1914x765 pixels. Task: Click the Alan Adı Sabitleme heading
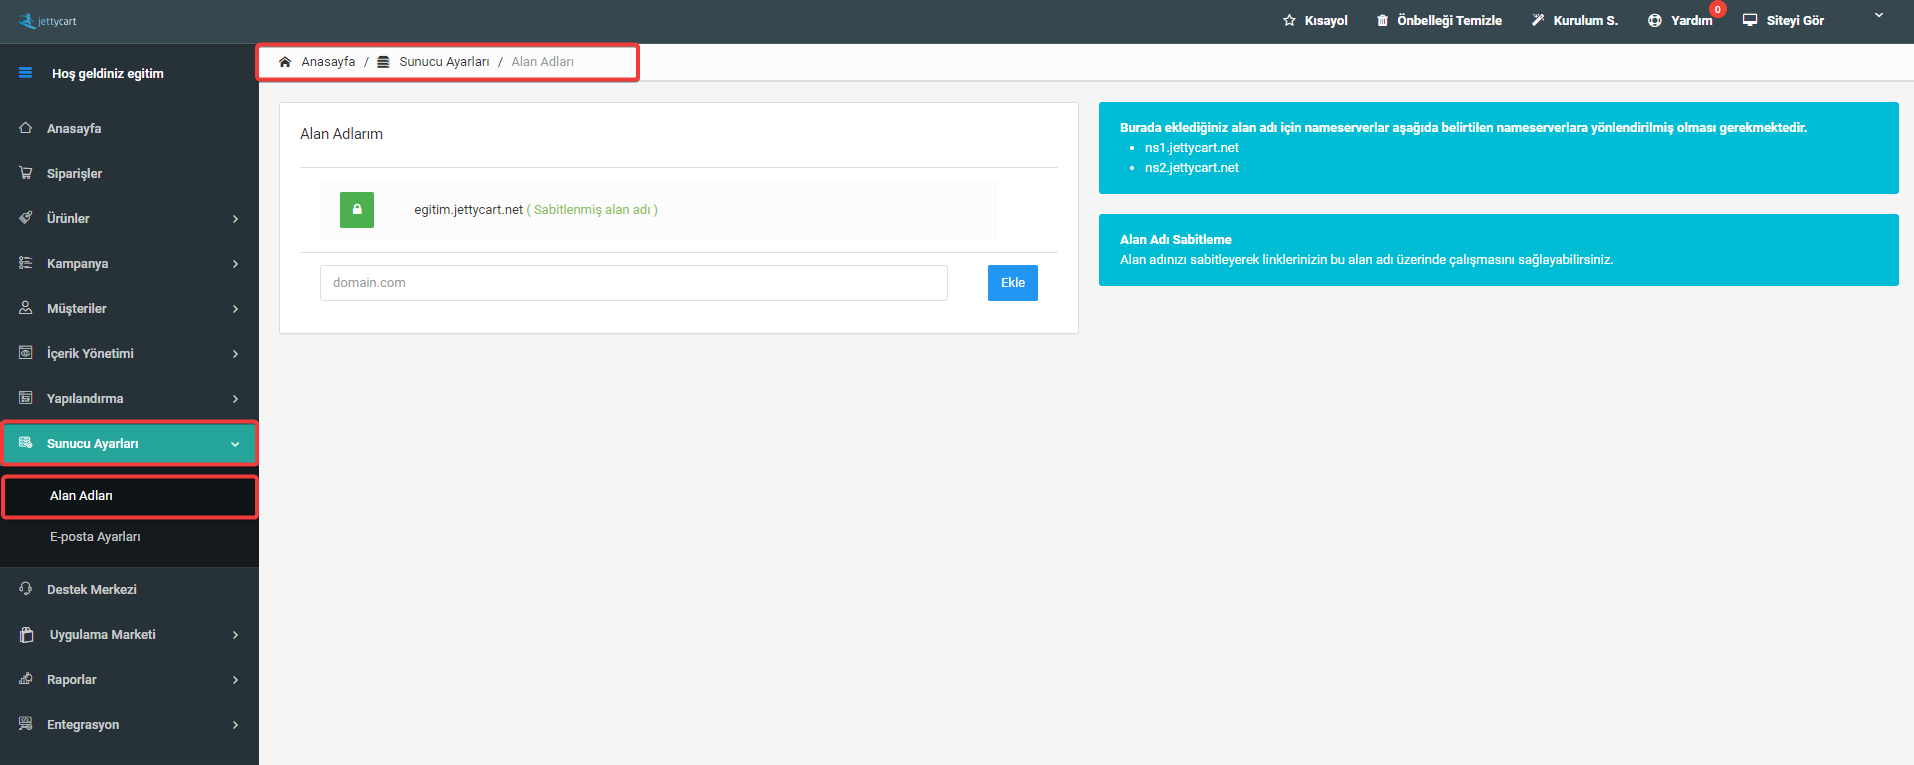[1176, 240]
